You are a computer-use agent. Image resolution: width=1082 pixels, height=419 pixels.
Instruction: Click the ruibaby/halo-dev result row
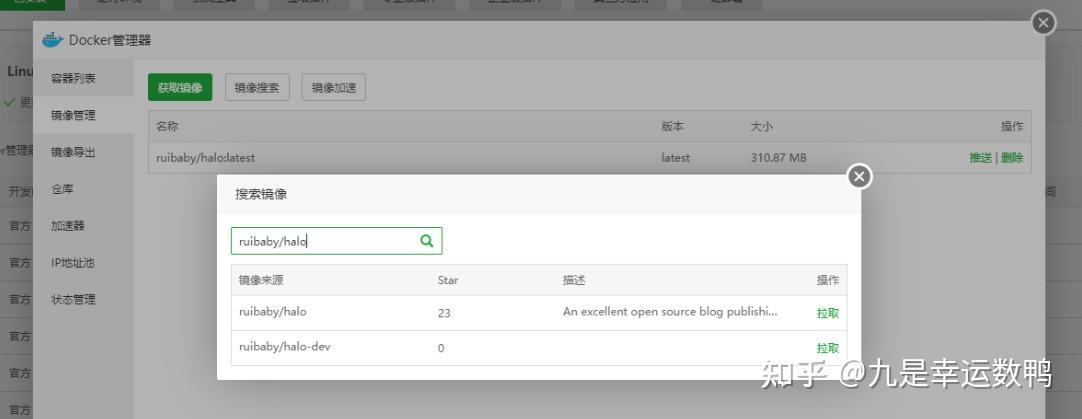click(x=539, y=348)
